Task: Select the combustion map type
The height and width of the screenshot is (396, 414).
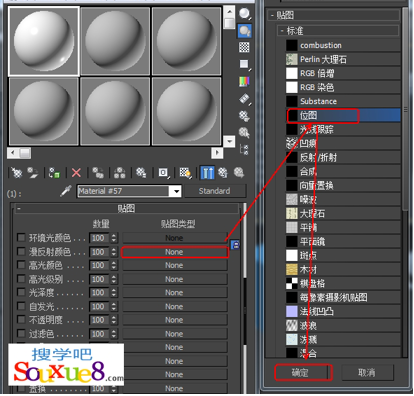Action: [343, 45]
